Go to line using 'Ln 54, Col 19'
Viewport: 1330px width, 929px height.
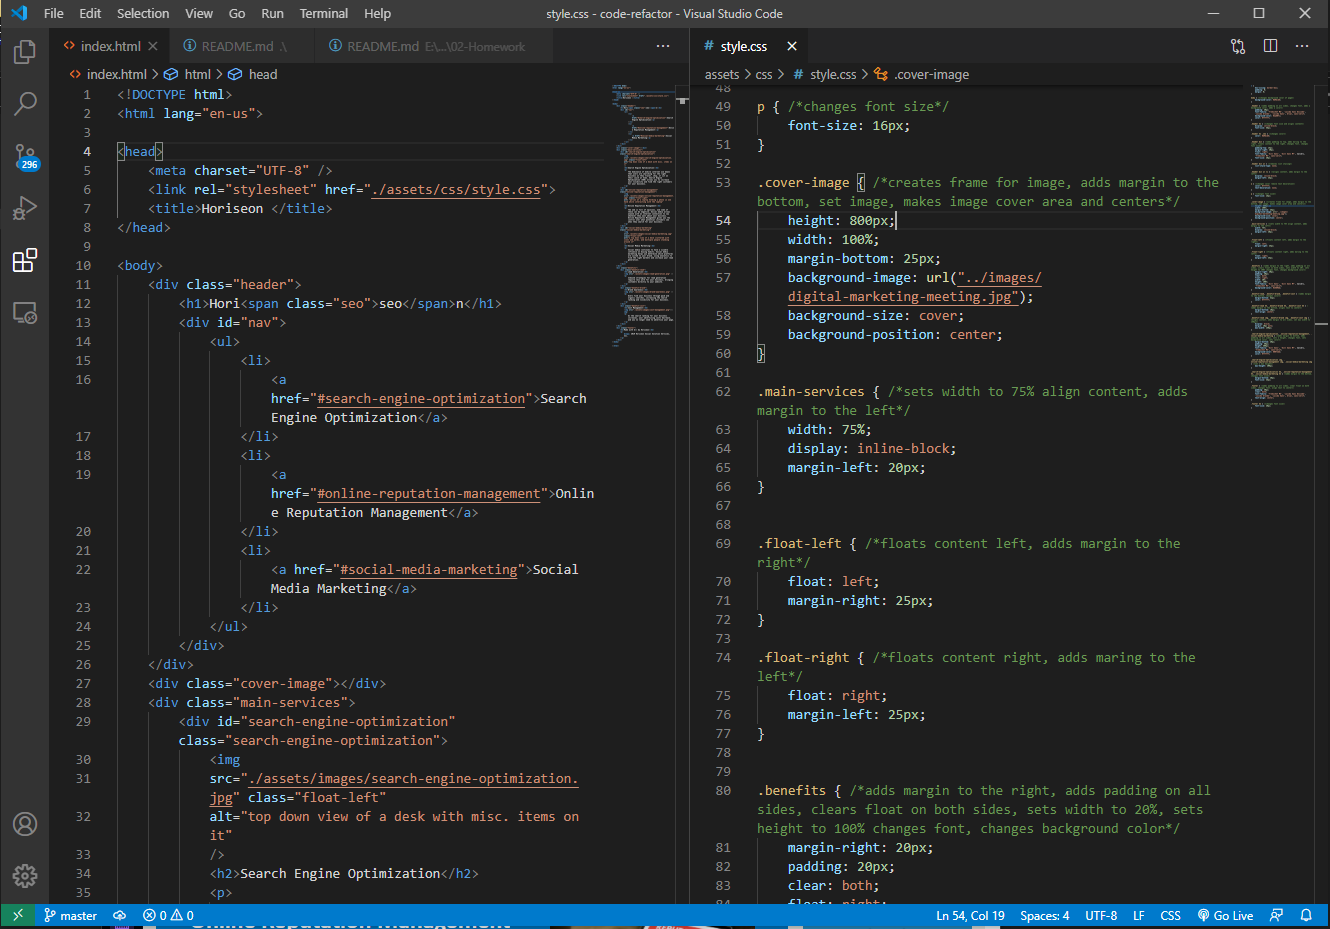click(970, 915)
